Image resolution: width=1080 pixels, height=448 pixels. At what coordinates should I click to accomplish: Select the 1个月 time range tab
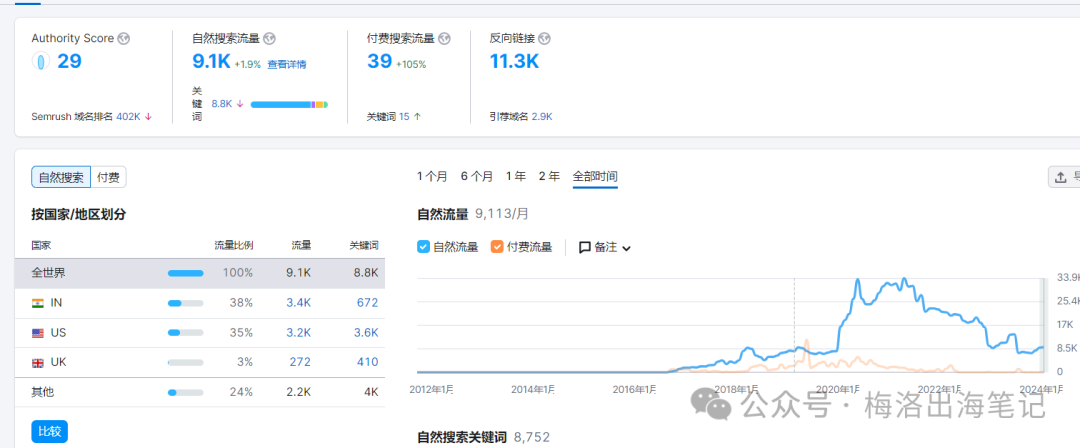[x=432, y=177]
